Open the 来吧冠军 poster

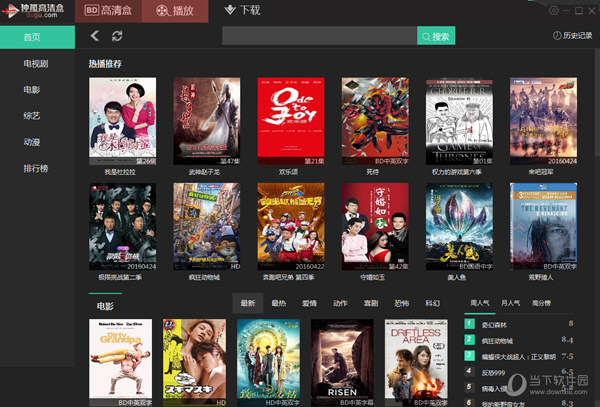[x=543, y=121]
